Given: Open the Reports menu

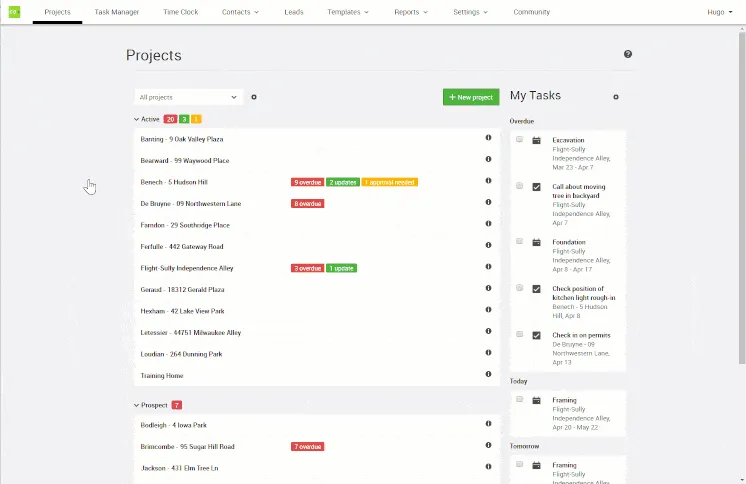Looking at the screenshot, I should [x=411, y=12].
